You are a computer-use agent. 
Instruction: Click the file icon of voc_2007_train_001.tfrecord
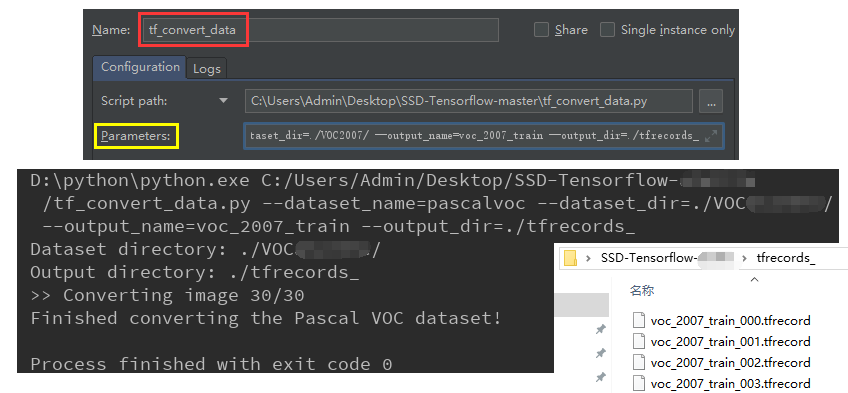[639, 342]
